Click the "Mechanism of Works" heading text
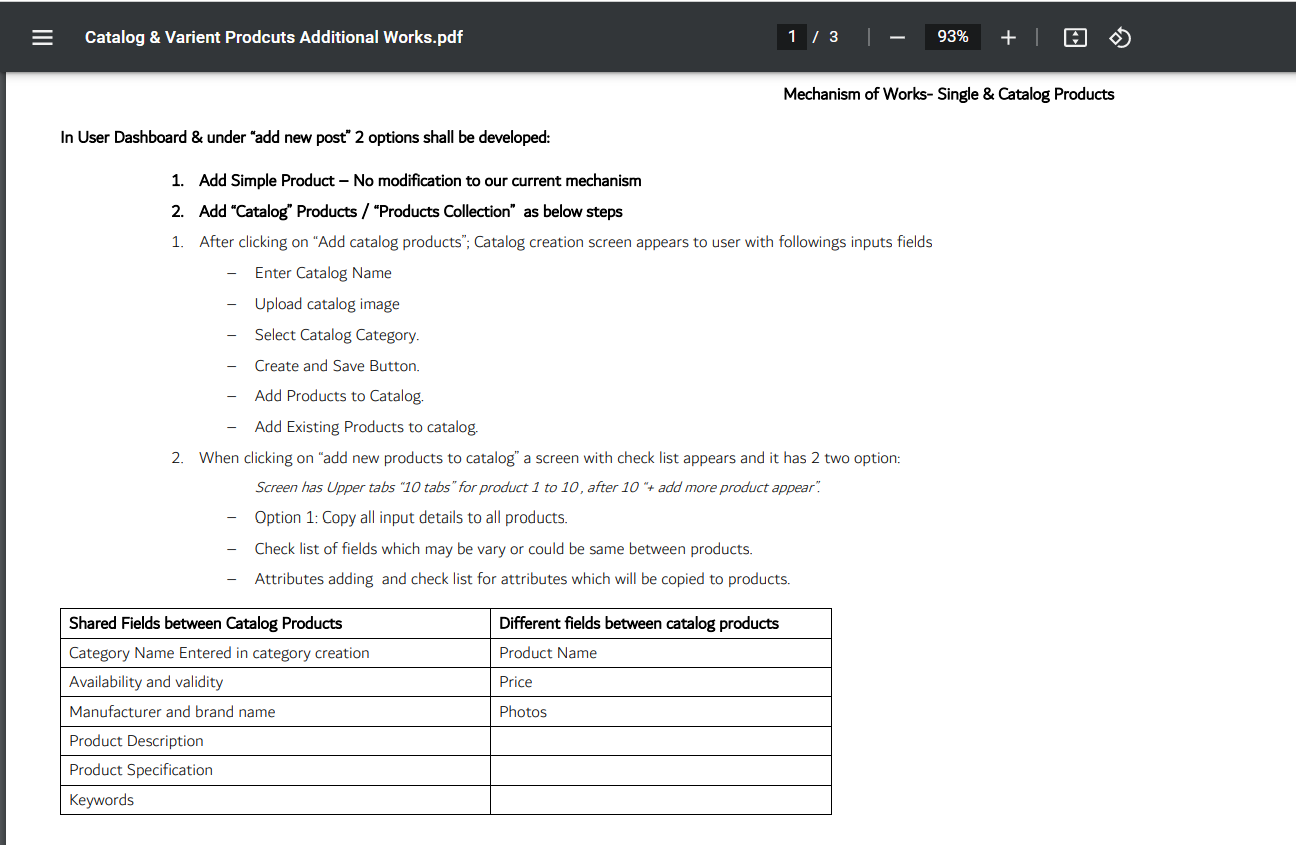 pos(948,94)
